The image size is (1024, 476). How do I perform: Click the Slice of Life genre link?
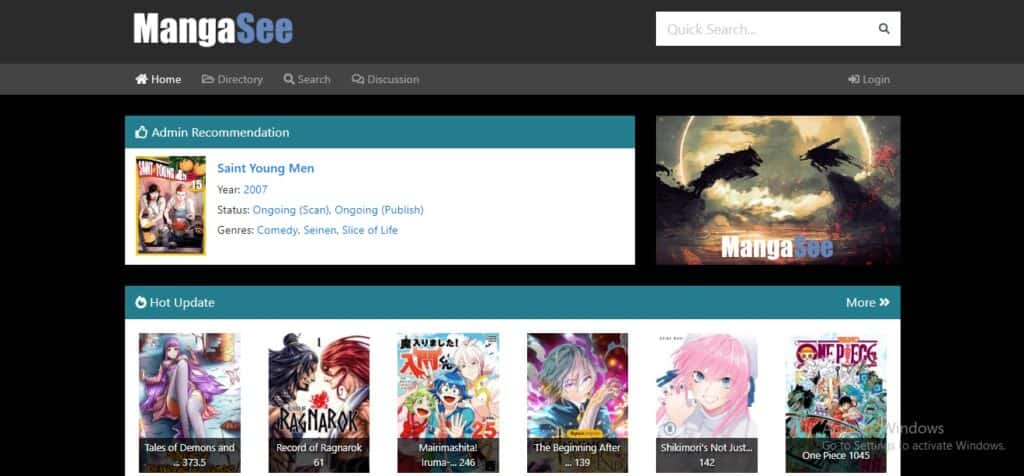pos(370,230)
